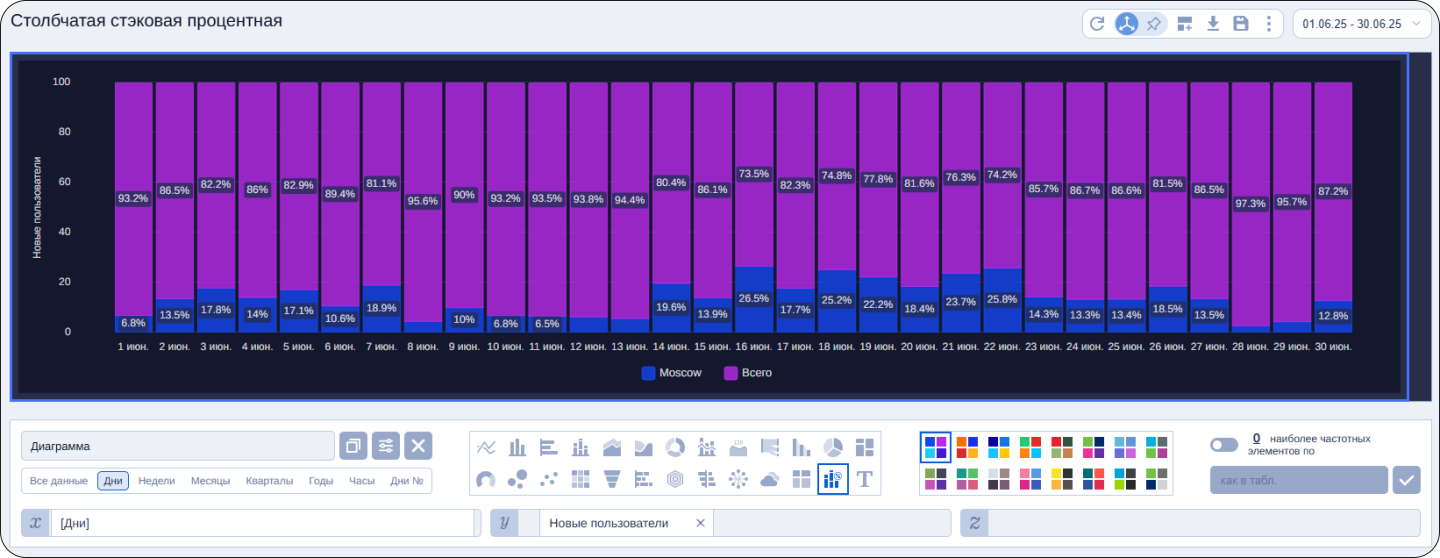Download the chart using the download icon

(x=1212, y=24)
